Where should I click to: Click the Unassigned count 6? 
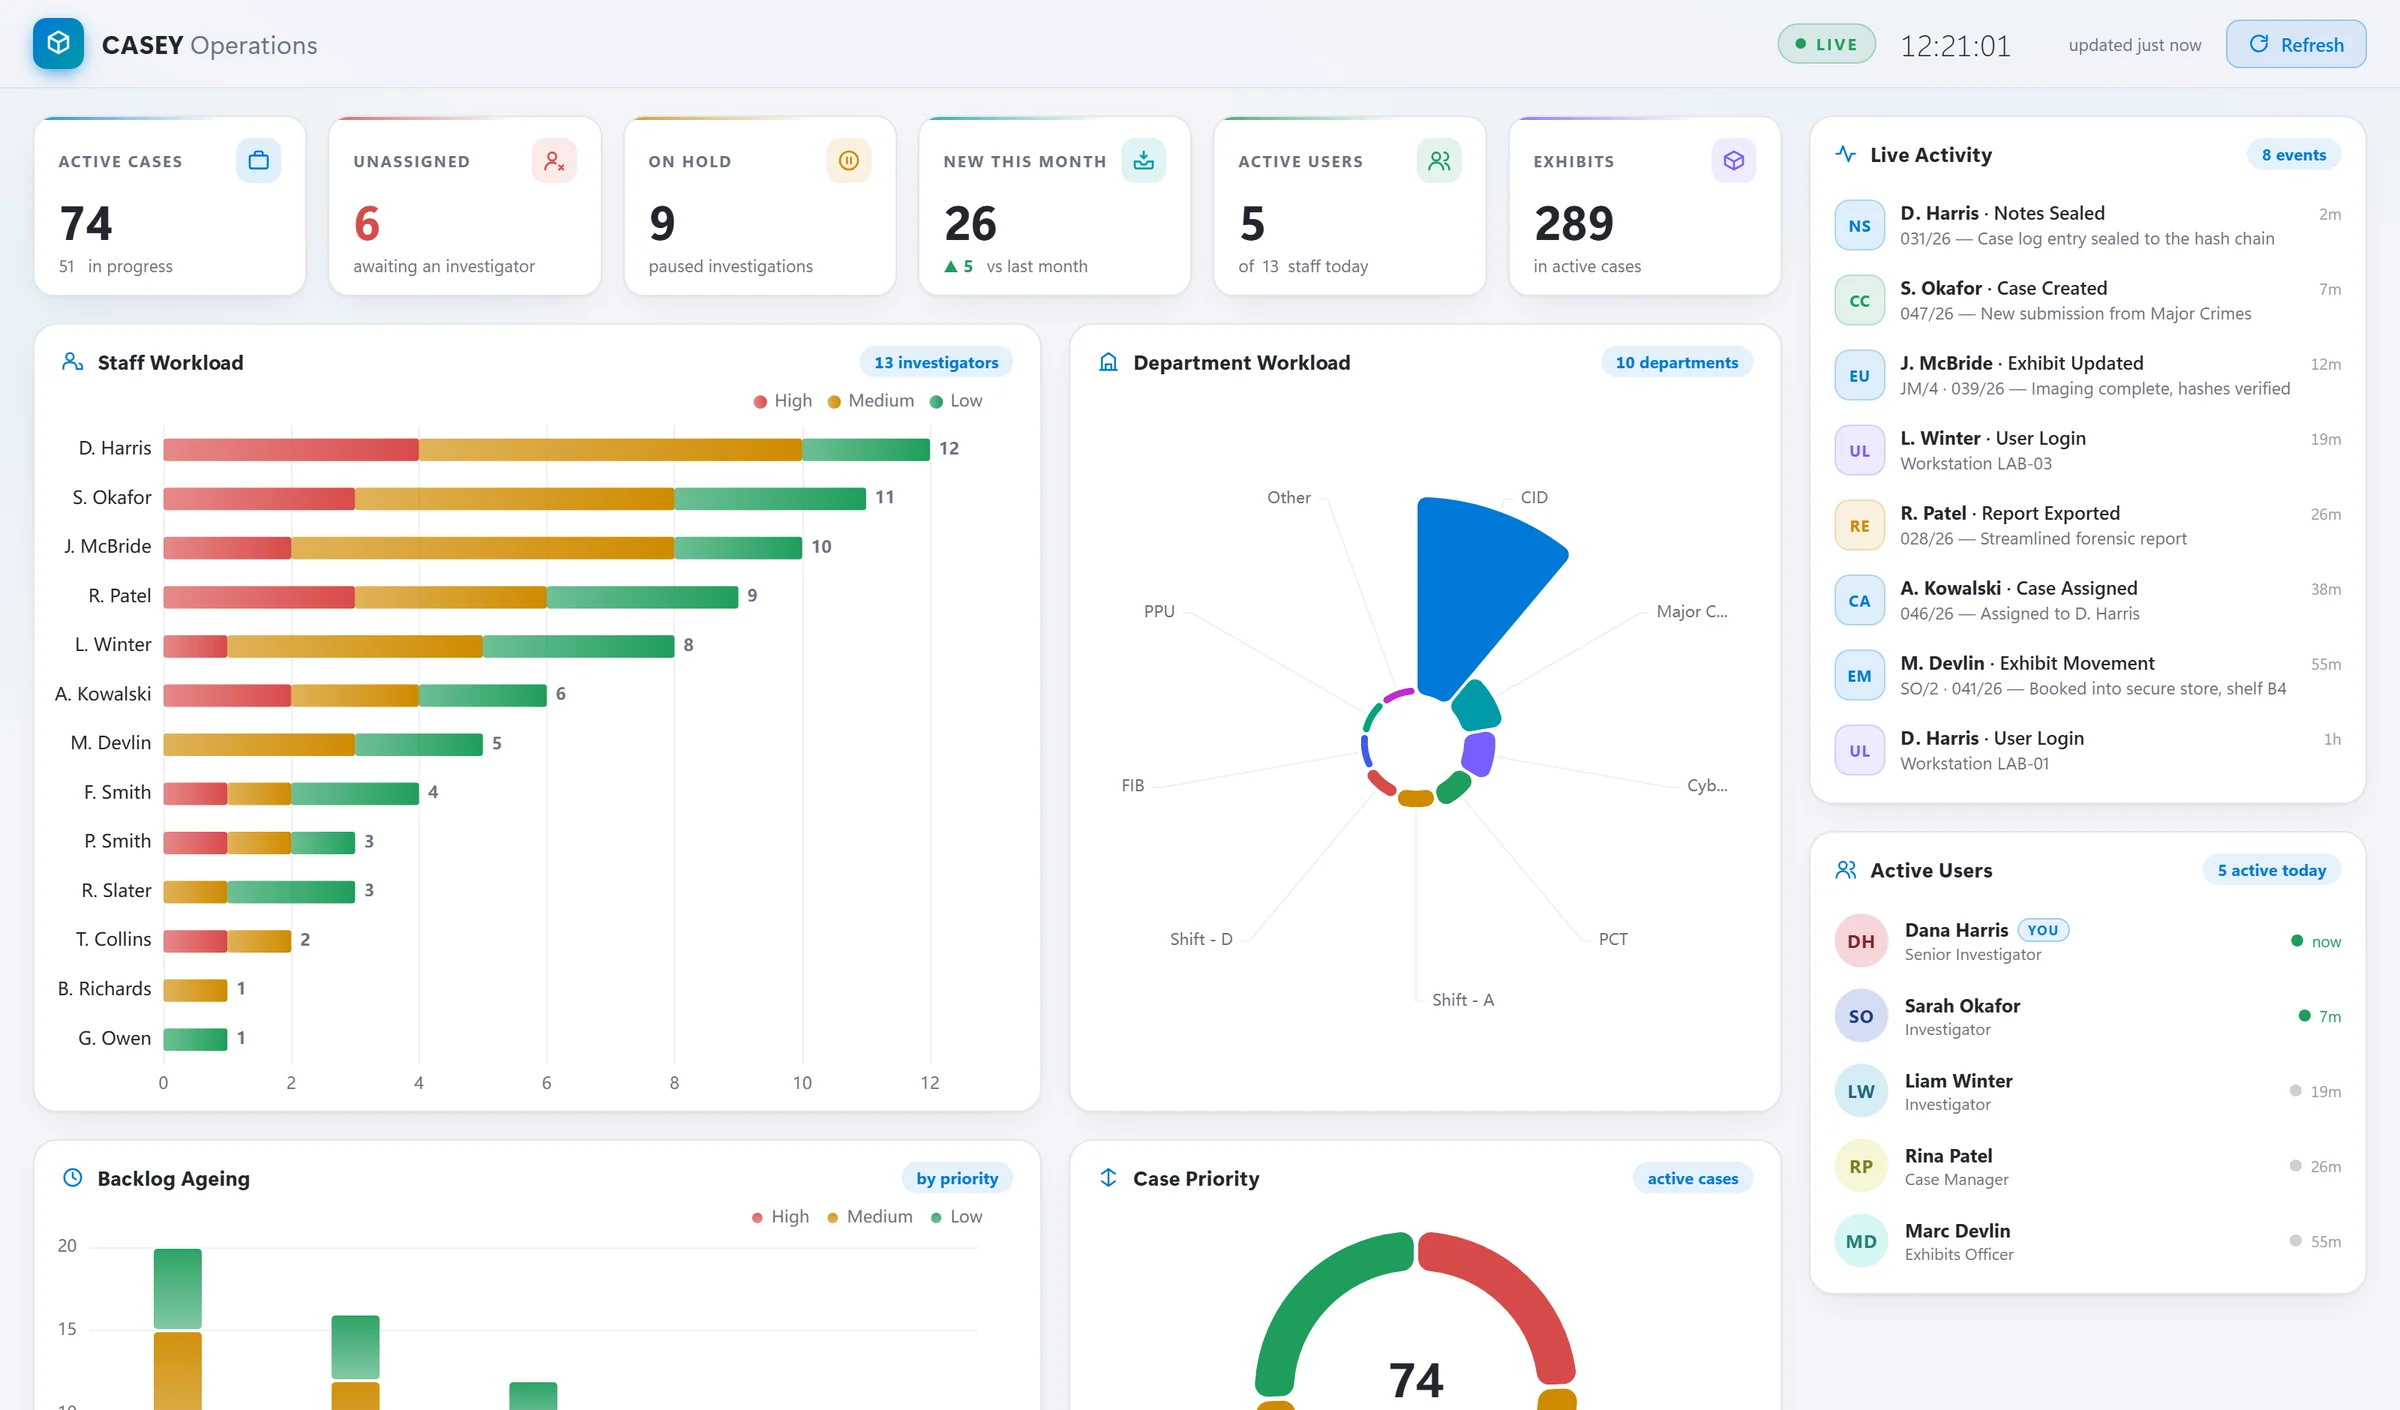tap(367, 223)
